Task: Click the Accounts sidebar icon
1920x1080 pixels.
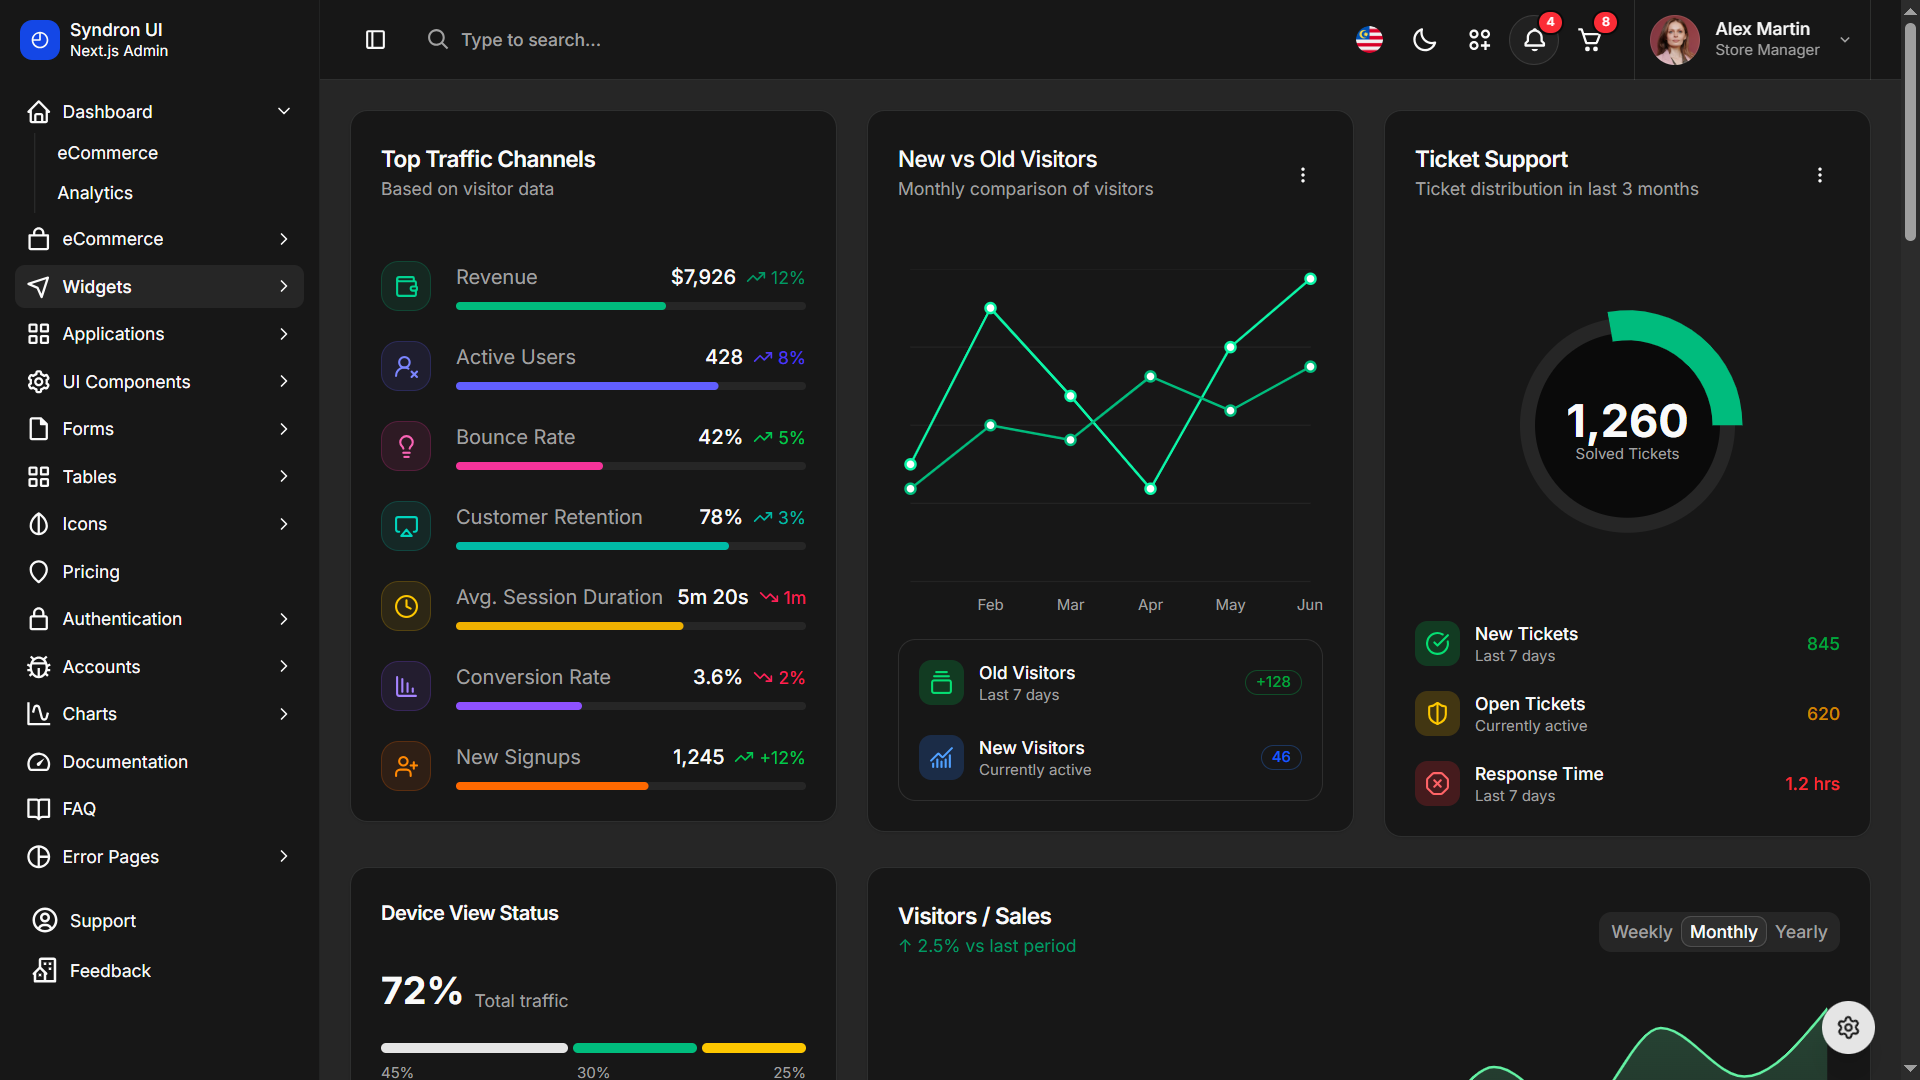Action: point(38,667)
